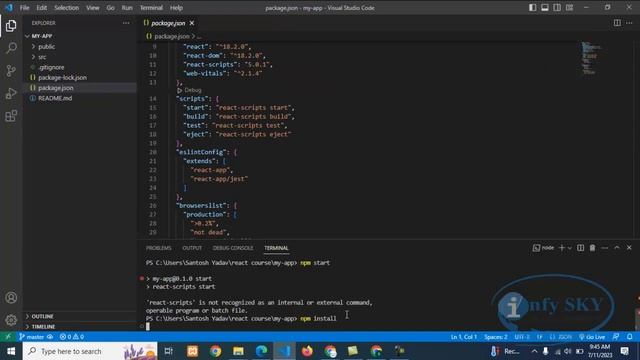The width and height of the screenshot is (640, 360).
Task: Click the Debug code lens above scripts
Action: (190, 90)
